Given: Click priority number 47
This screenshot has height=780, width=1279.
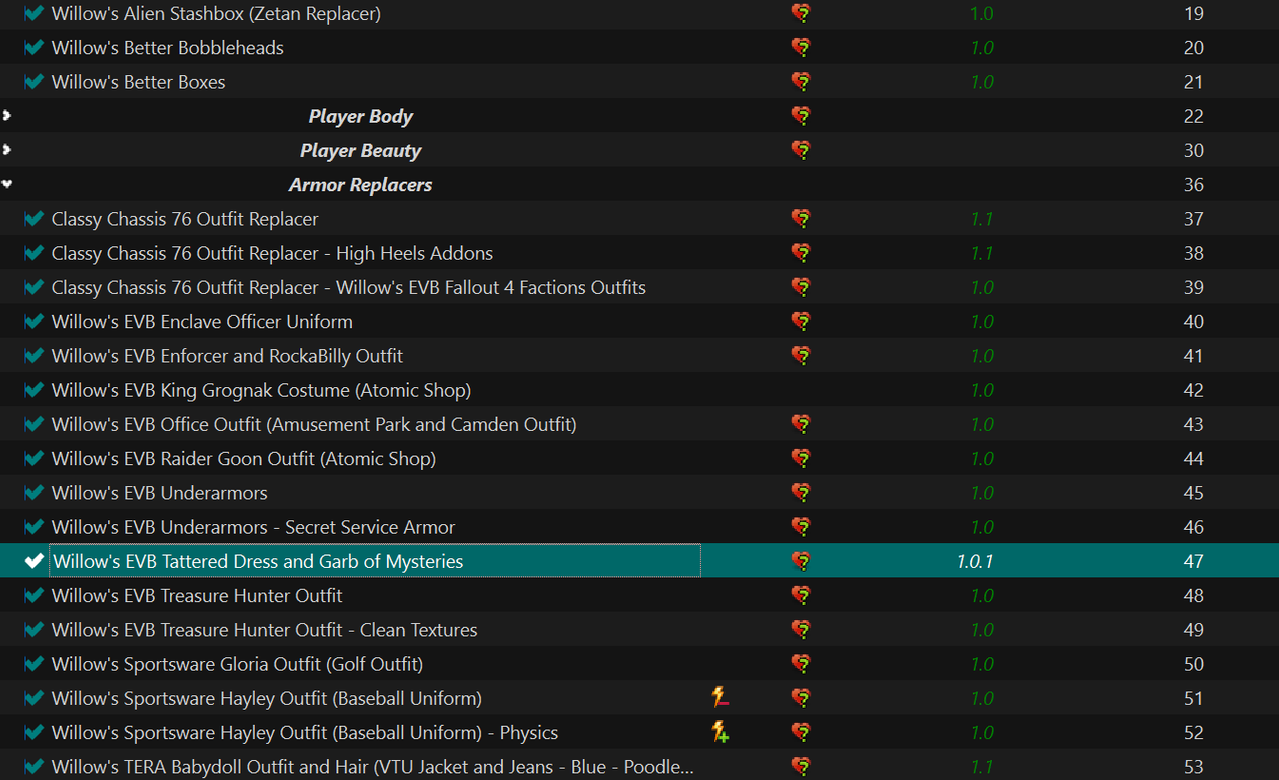Looking at the screenshot, I should [1193, 561].
